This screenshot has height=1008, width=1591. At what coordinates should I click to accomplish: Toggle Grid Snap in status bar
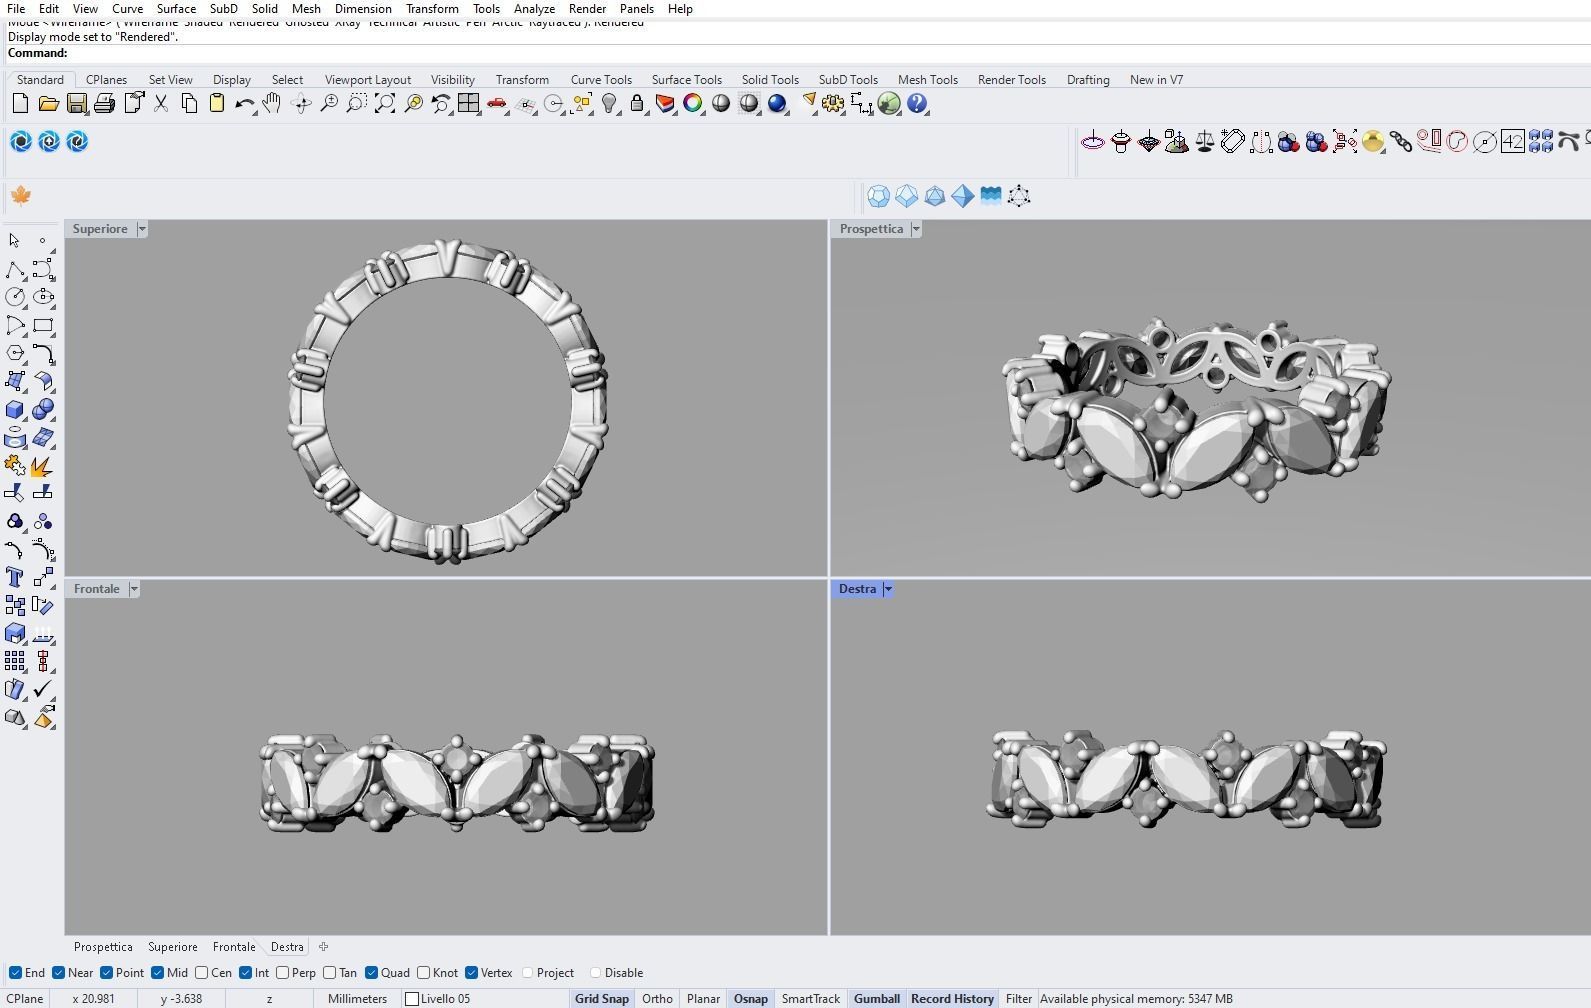[x=602, y=999]
